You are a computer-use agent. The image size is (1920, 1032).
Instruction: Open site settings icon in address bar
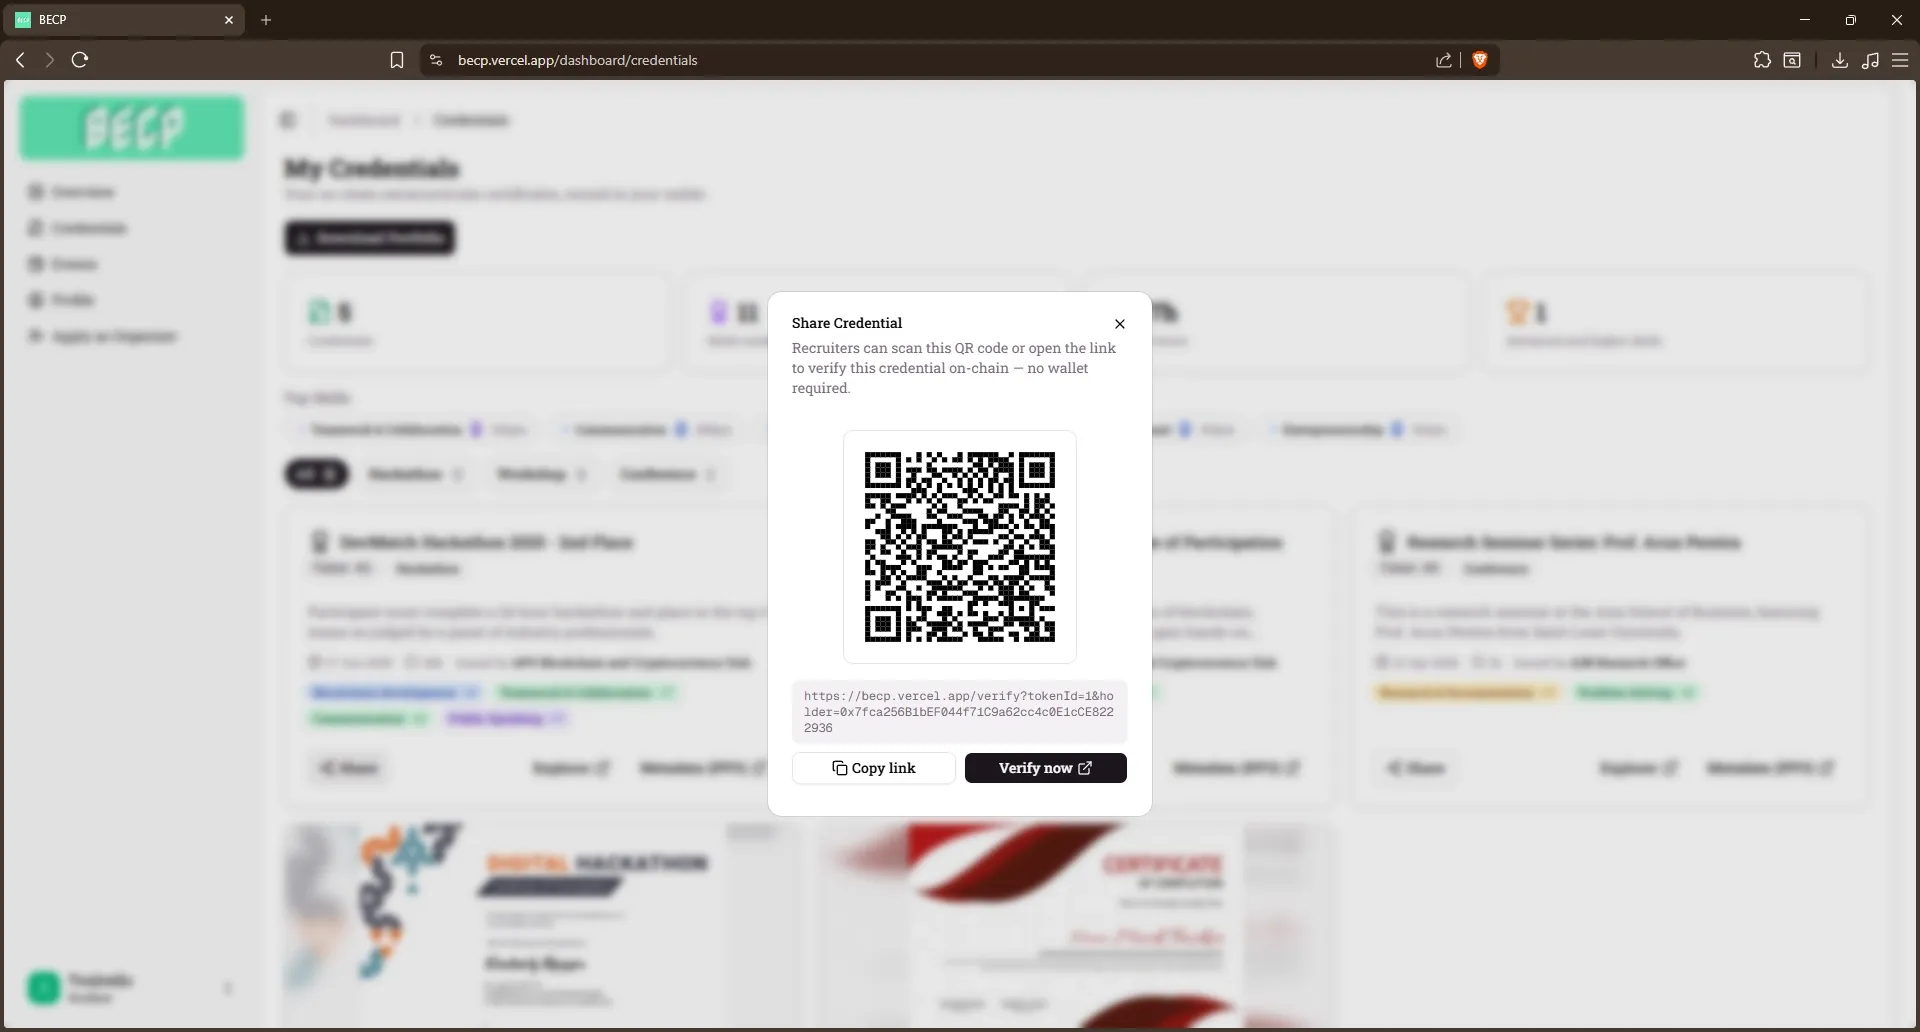coord(436,60)
